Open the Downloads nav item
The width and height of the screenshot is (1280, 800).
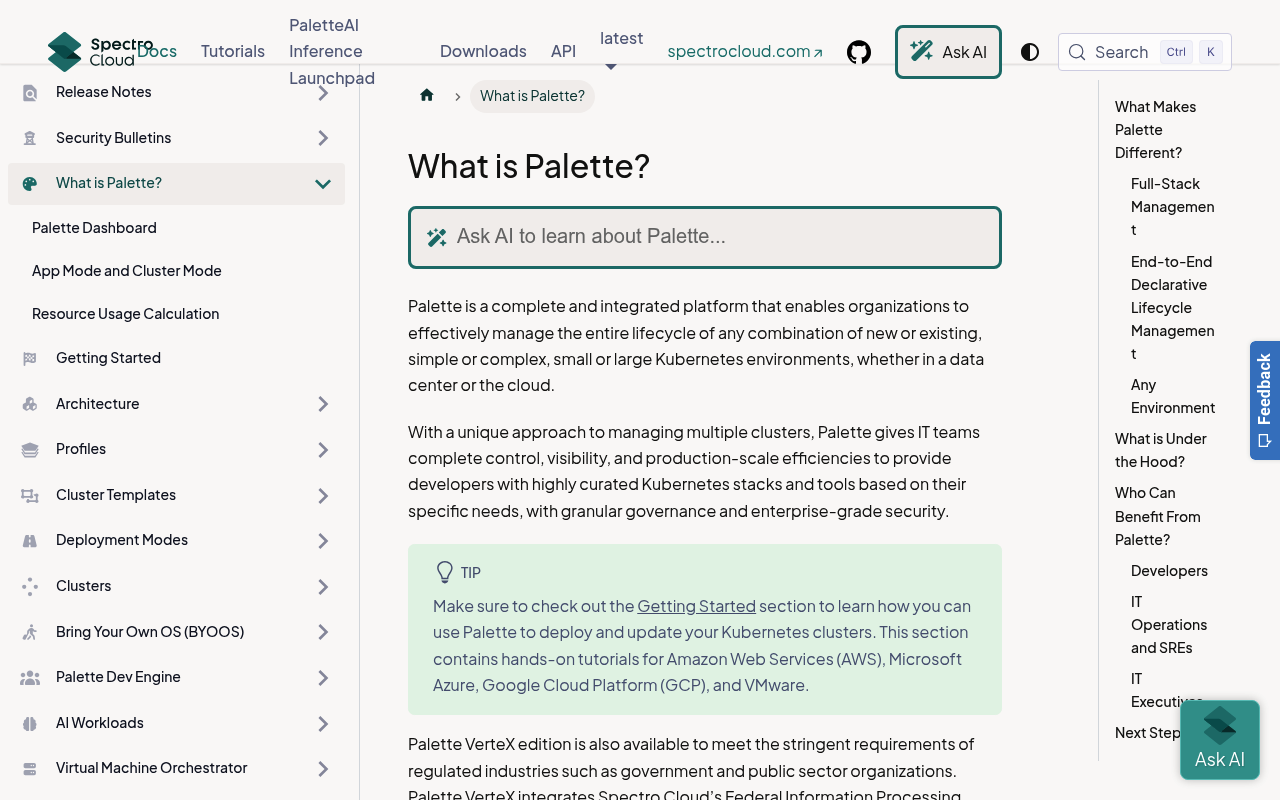click(x=483, y=51)
